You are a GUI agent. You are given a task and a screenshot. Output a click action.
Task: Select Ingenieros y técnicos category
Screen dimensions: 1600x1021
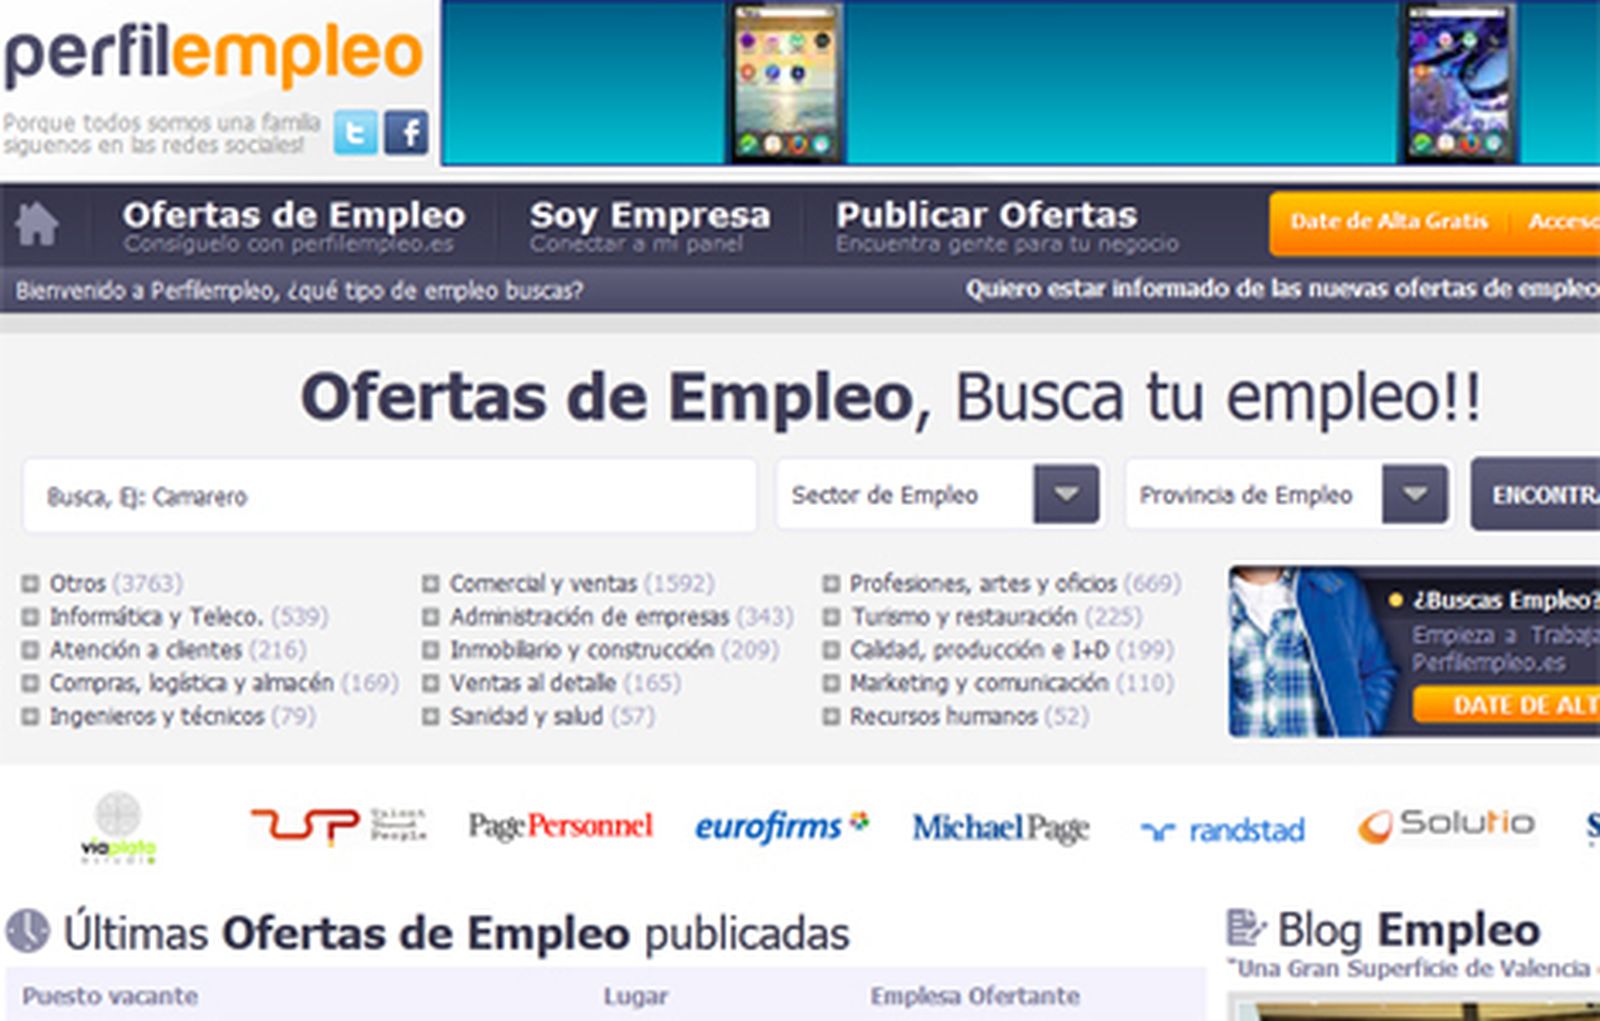[182, 716]
